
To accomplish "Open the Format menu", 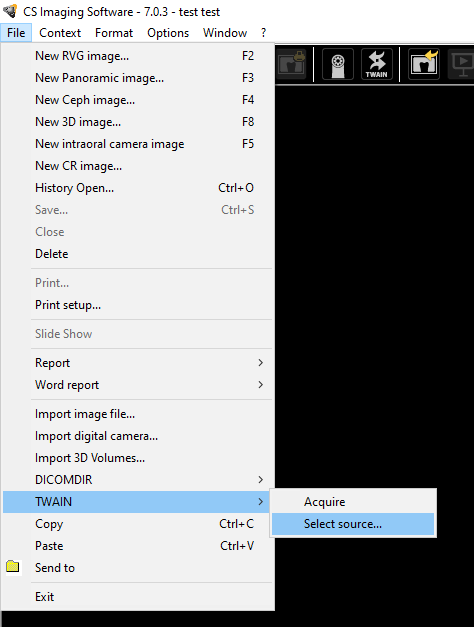I will (x=114, y=33).
